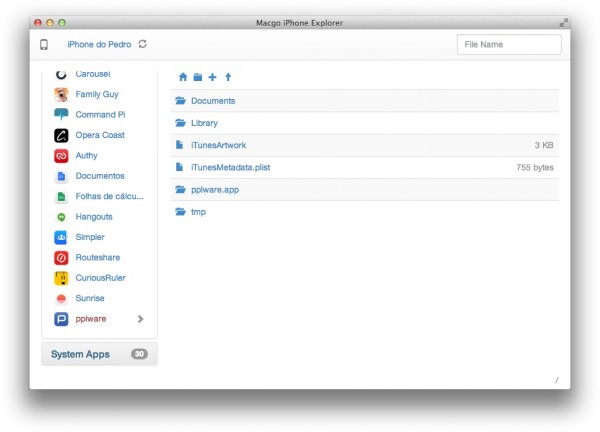The height and width of the screenshot is (432, 600).
Task: Select the Folhas de cálculo app icon
Action: (x=61, y=196)
